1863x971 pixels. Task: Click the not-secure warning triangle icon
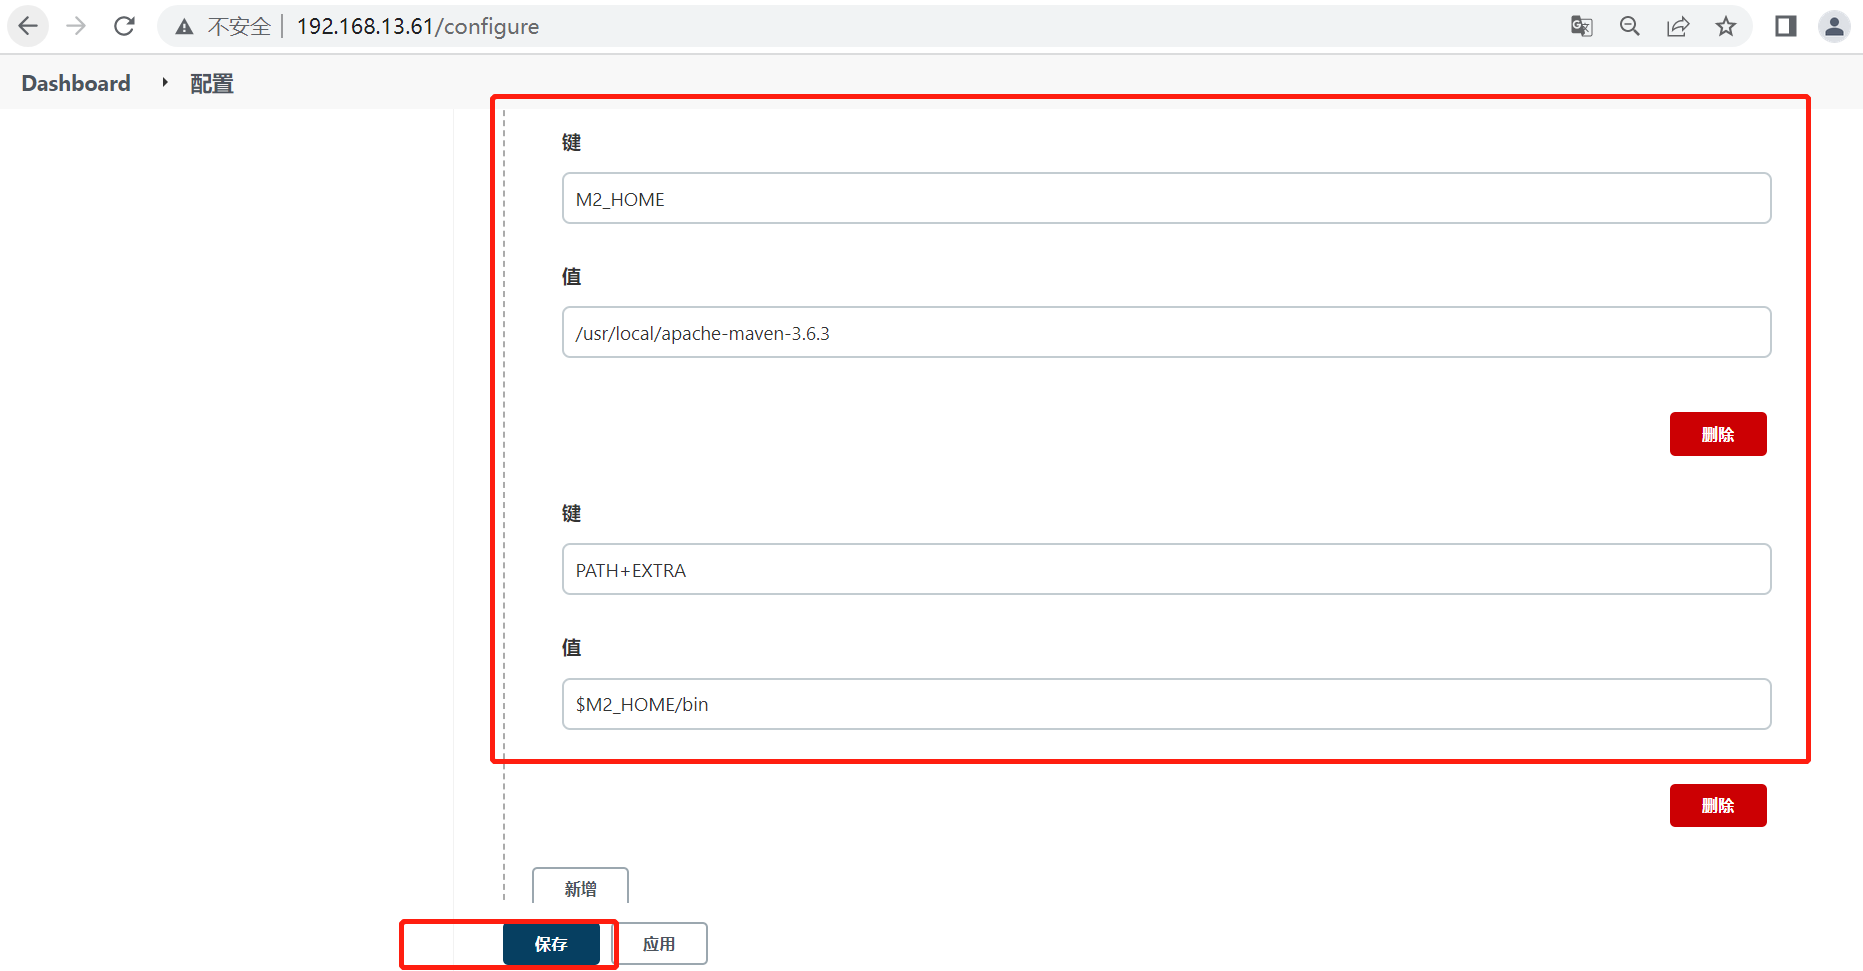click(184, 27)
